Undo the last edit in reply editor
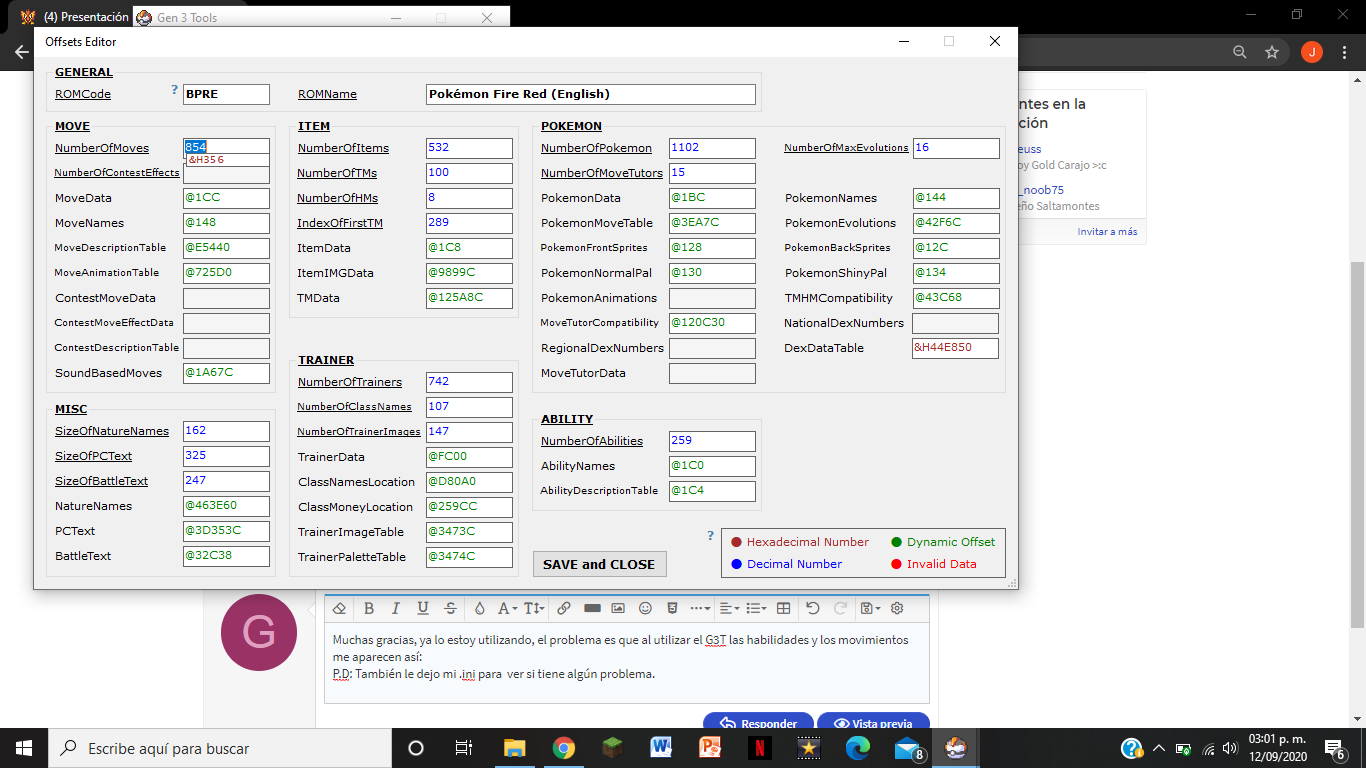The height and width of the screenshot is (768, 1366). [x=813, y=608]
